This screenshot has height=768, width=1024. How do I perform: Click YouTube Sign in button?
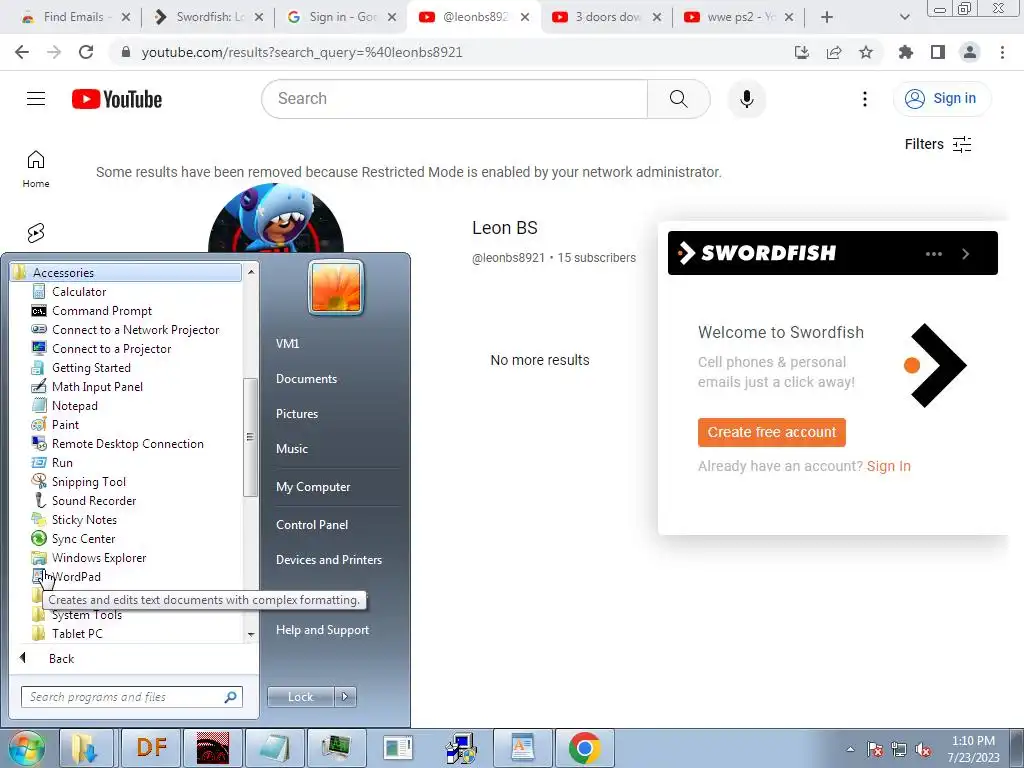click(x=941, y=99)
